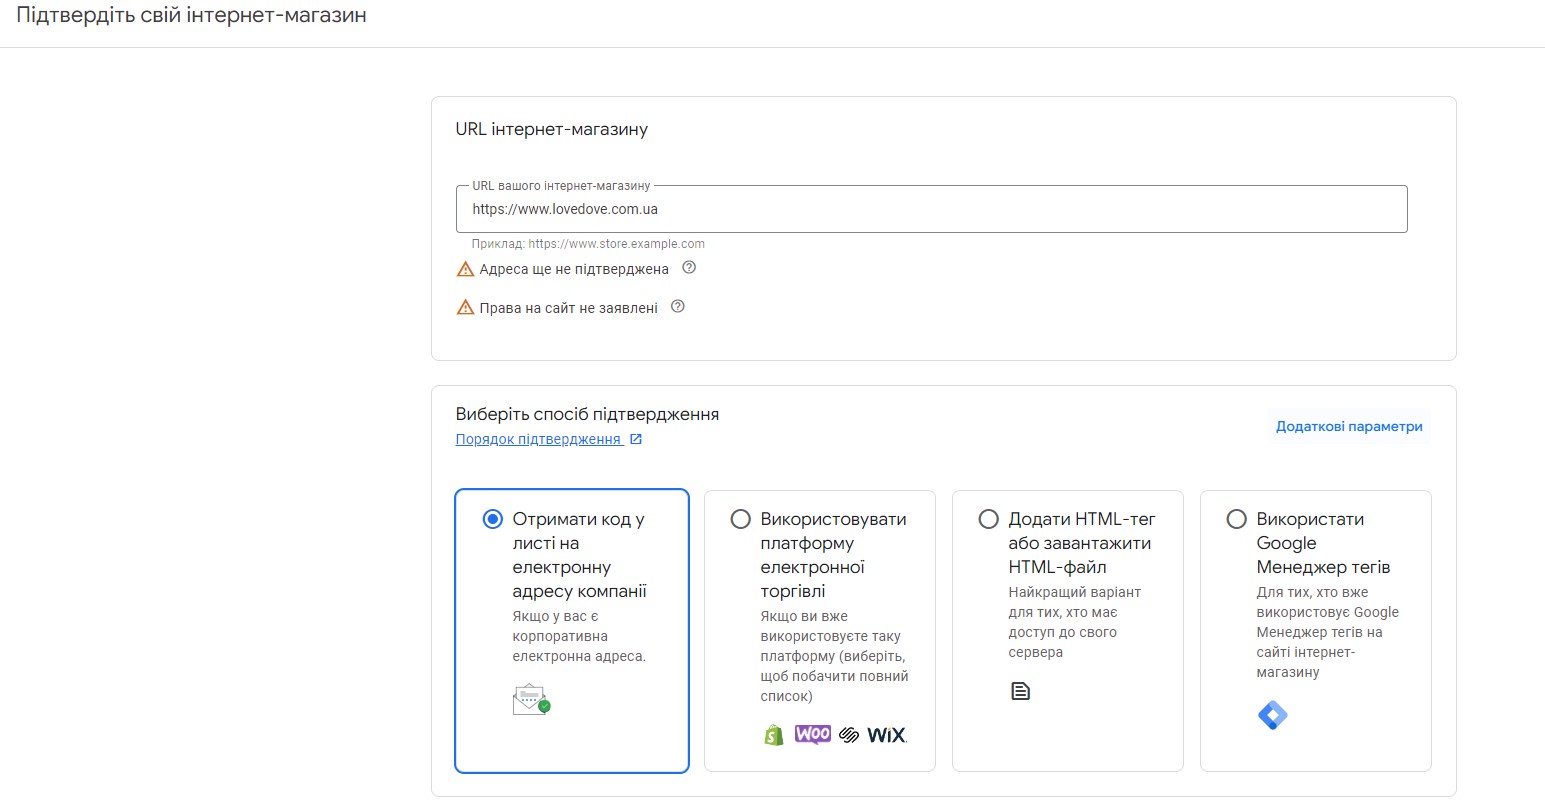Click the HTML-tag verification card description
The width and height of the screenshot is (1545, 808).
click(x=1074, y=622)
